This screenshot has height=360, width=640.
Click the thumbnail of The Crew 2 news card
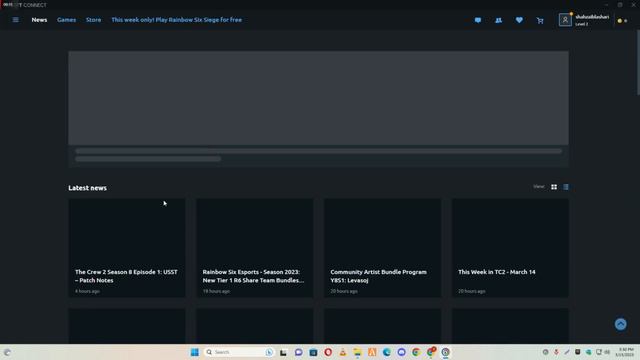tap(127, 231)
